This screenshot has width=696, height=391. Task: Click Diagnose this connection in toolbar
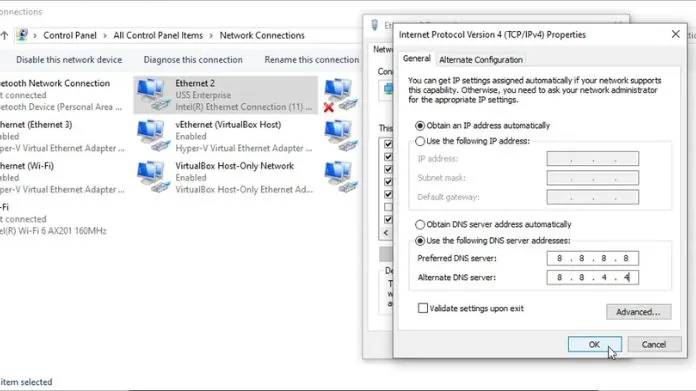point(193,59)
